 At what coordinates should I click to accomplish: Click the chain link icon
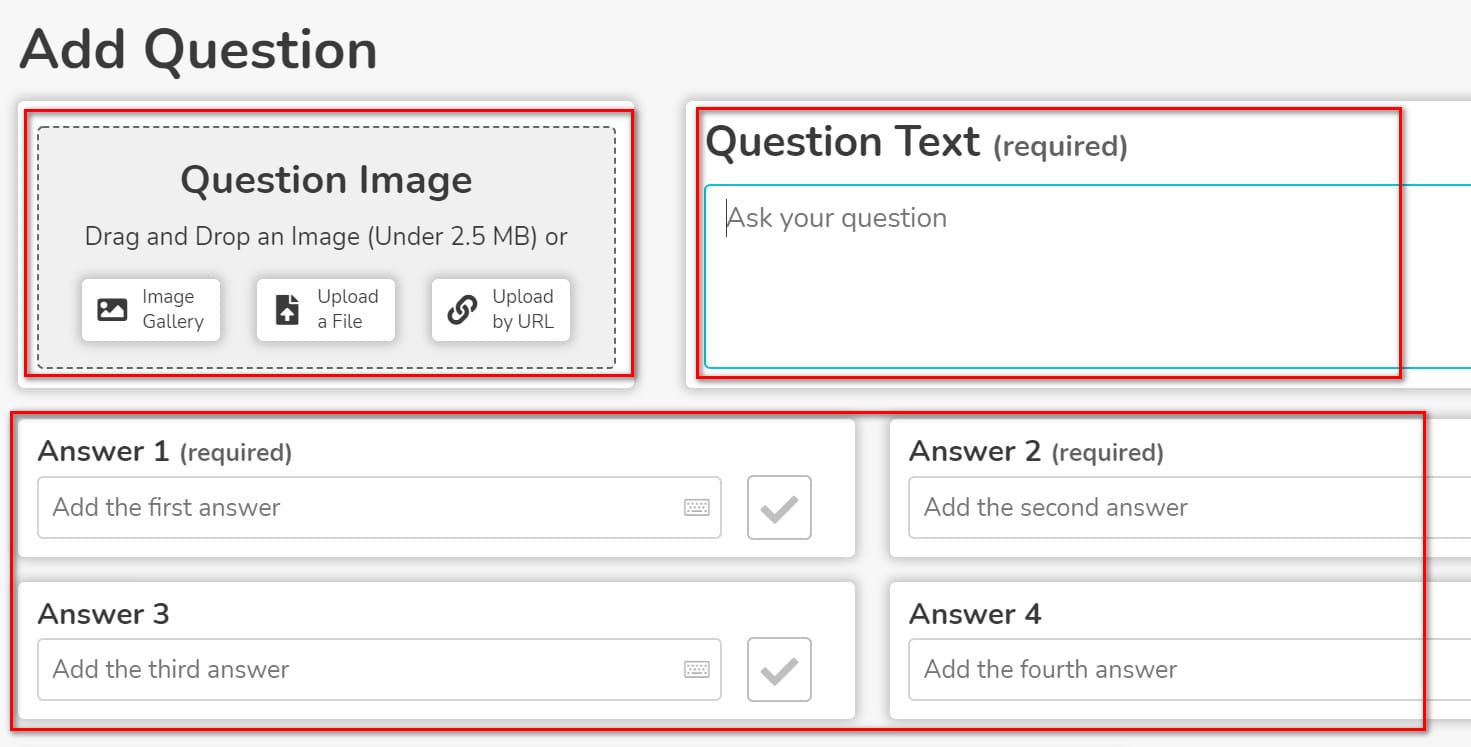(x=462, y=310)
